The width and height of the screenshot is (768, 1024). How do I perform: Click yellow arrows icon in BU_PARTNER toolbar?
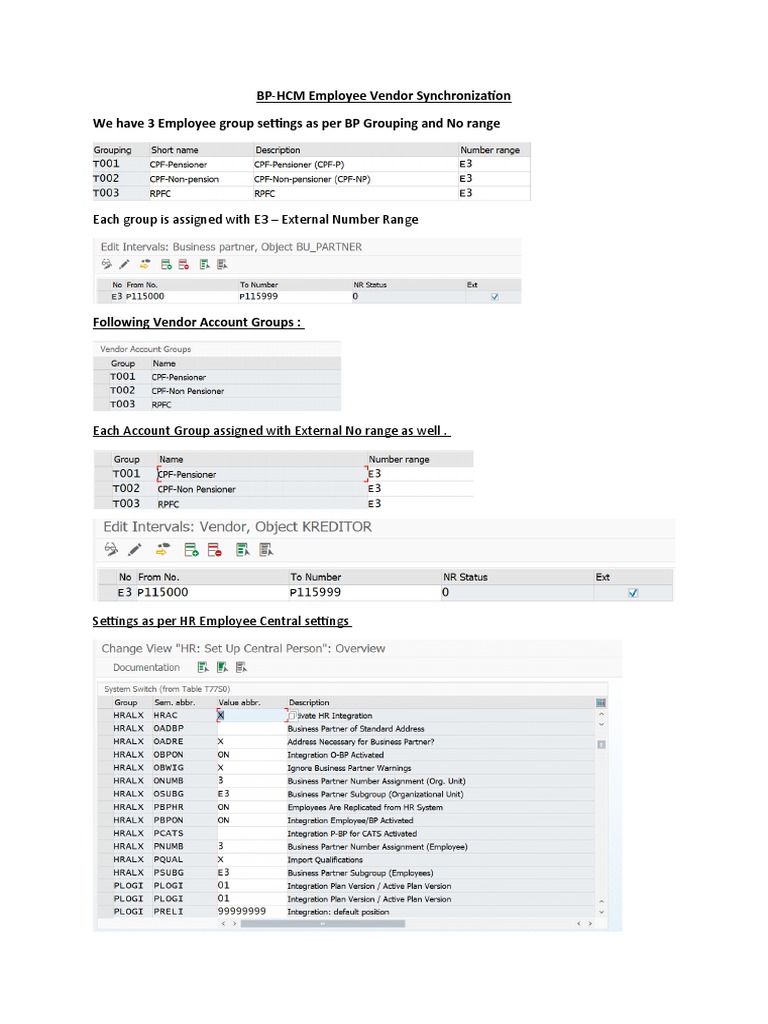(145, 264)
